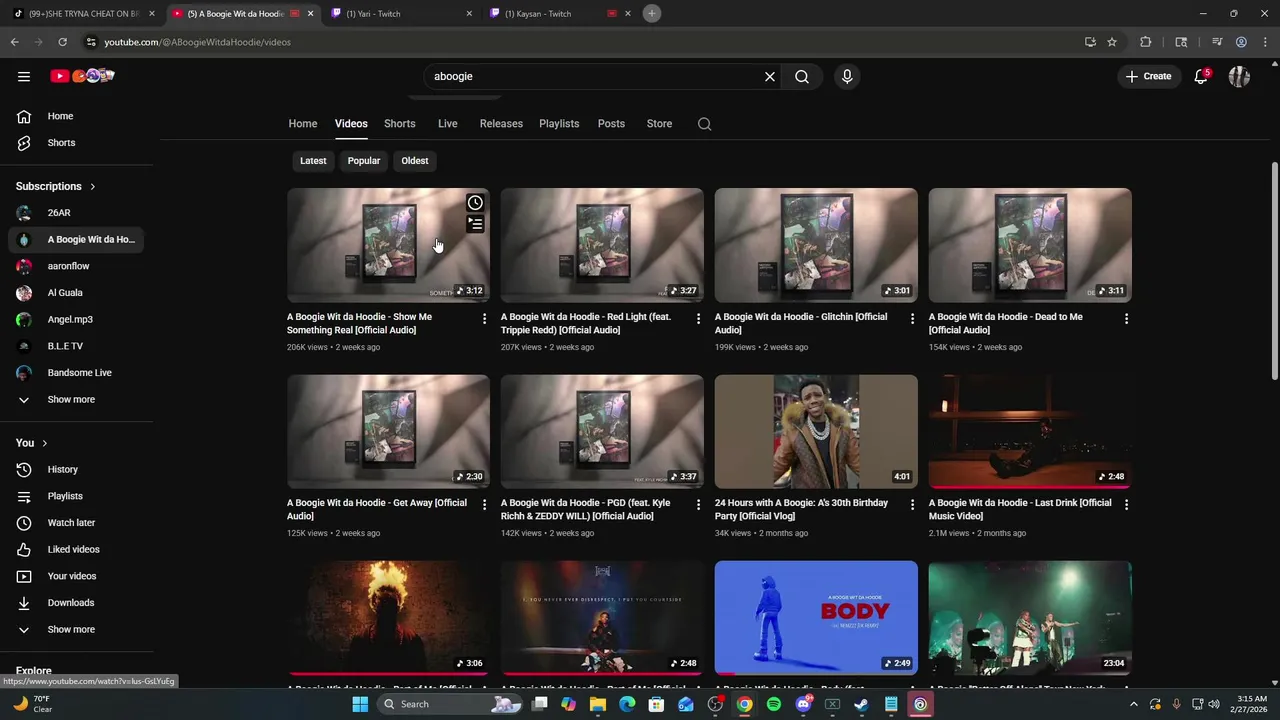Open Spotify from the taskbar
1280x720 pixels.
coord(774,704)
